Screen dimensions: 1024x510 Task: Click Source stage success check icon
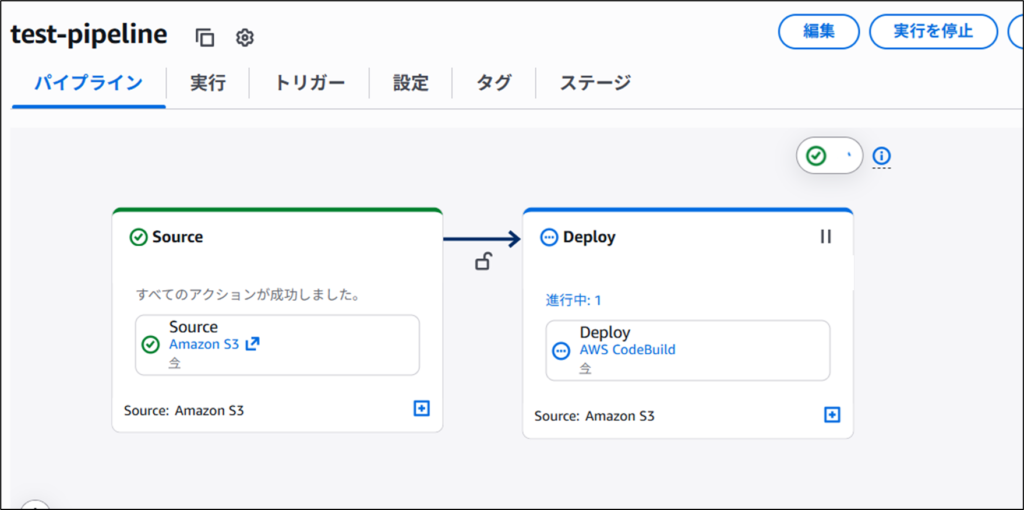(139, 237)
